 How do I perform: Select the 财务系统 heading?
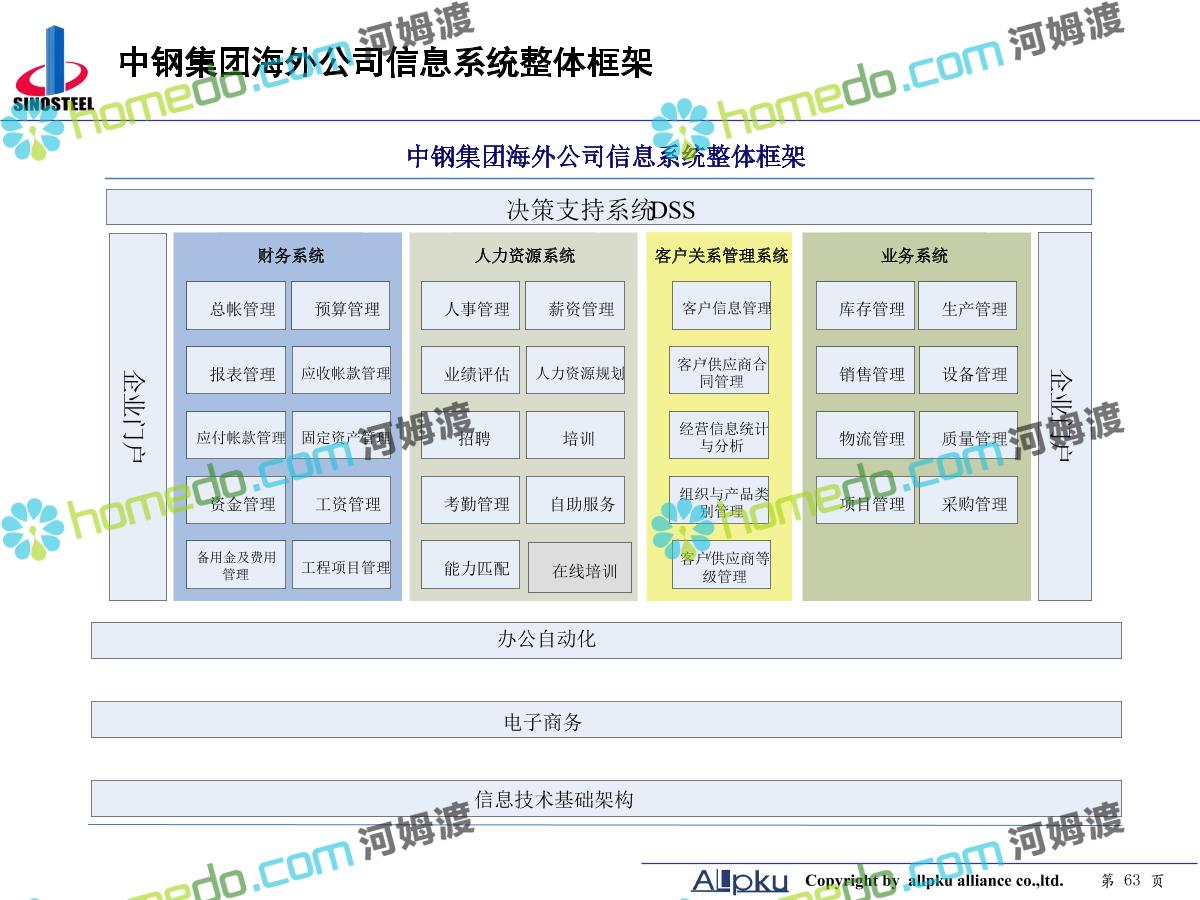[x=291, y=256]
